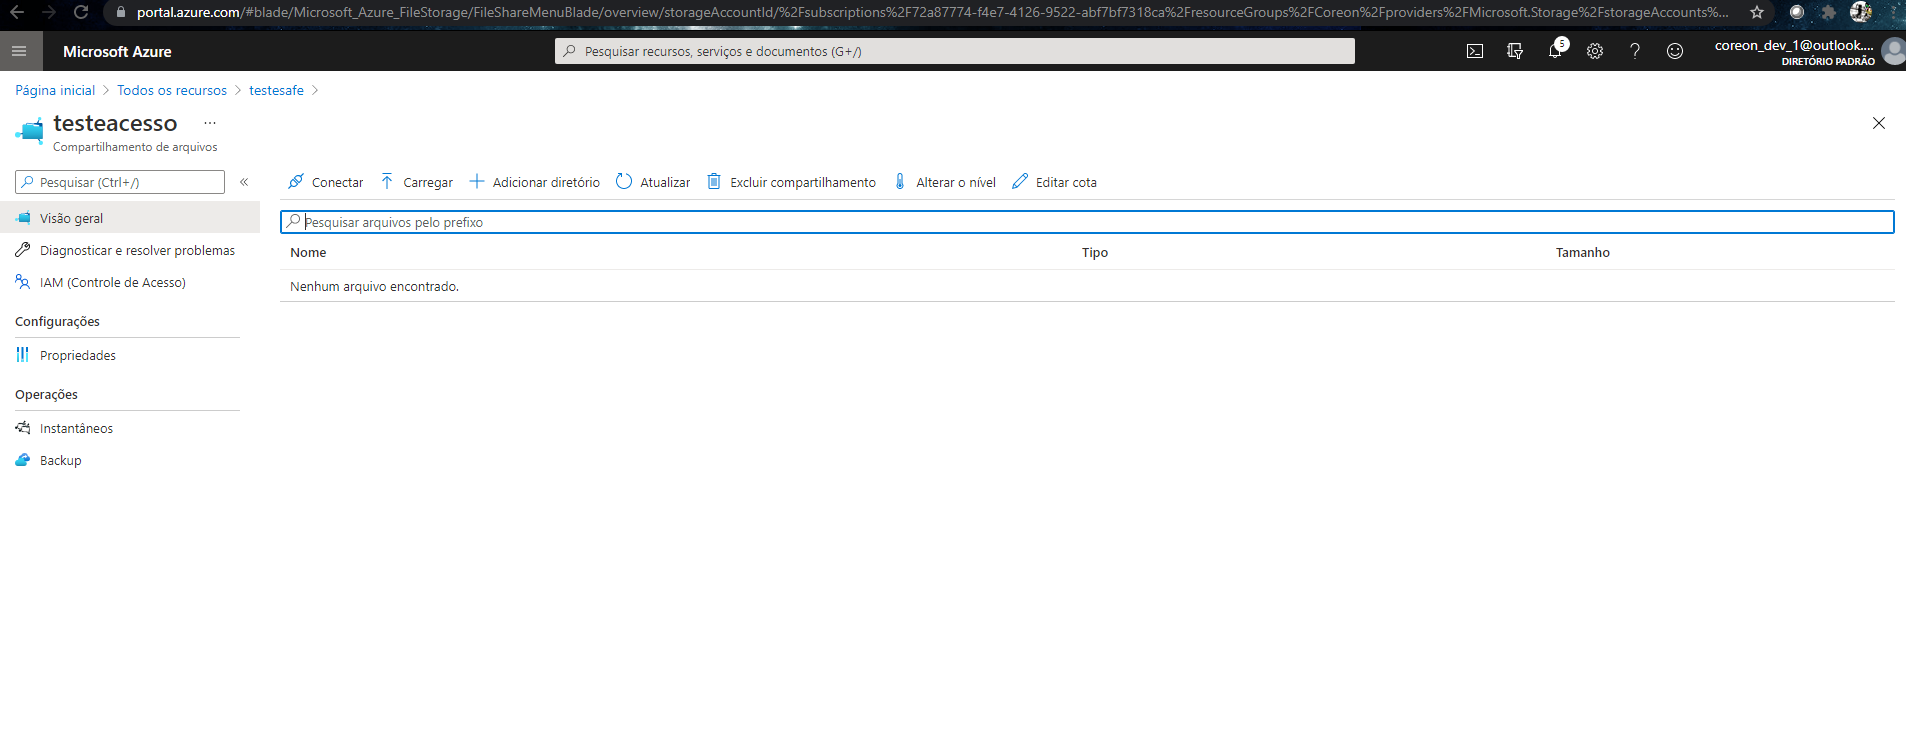Go to Página inicial breadcrumb
Screen dimensions: 1906x736
click(55, 90)
